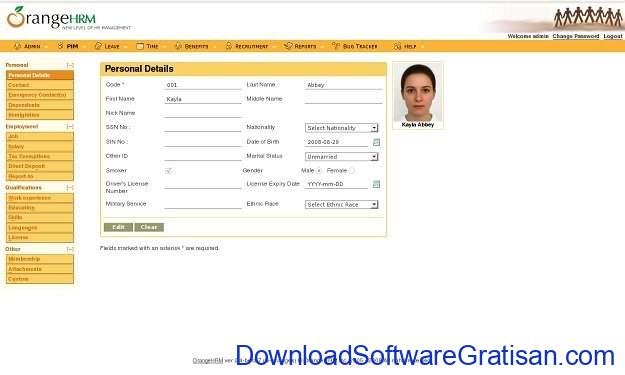Open the License Expiry Date calendar picker
This screenshot has height=375, width=625.
point(376,184)
